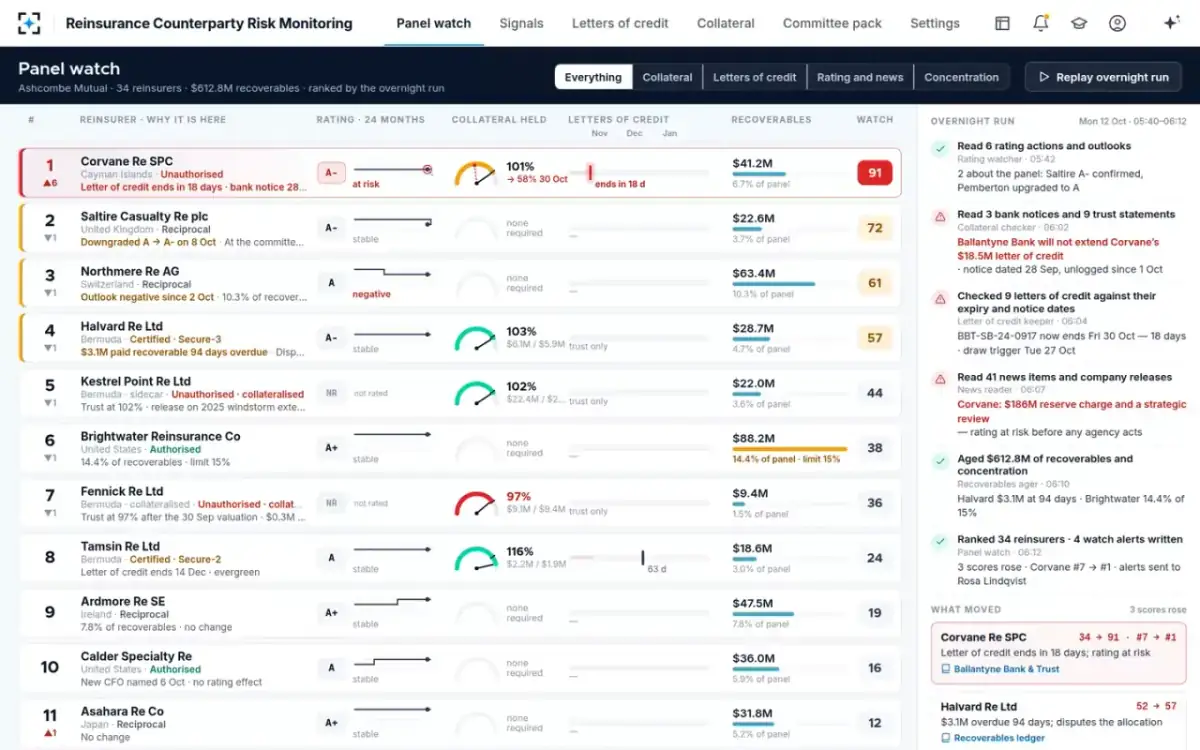
Task: Click Fennick Re Ltd's red collateral gauge
Action: pyautogui.click(x=476, y=504)
